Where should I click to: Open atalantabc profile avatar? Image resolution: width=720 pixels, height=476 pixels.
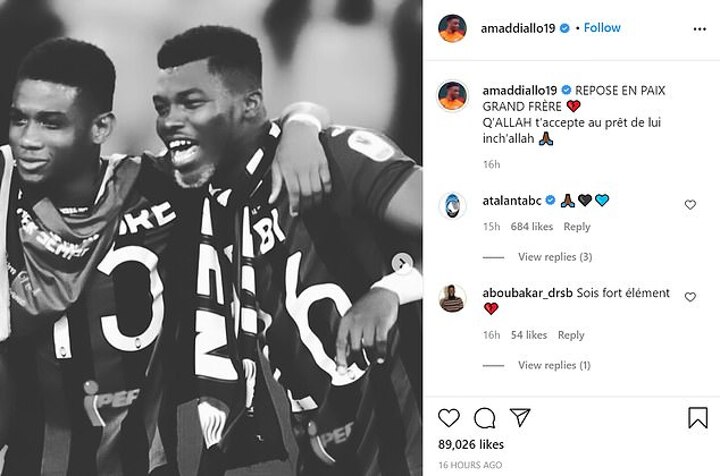pos(452,206)
